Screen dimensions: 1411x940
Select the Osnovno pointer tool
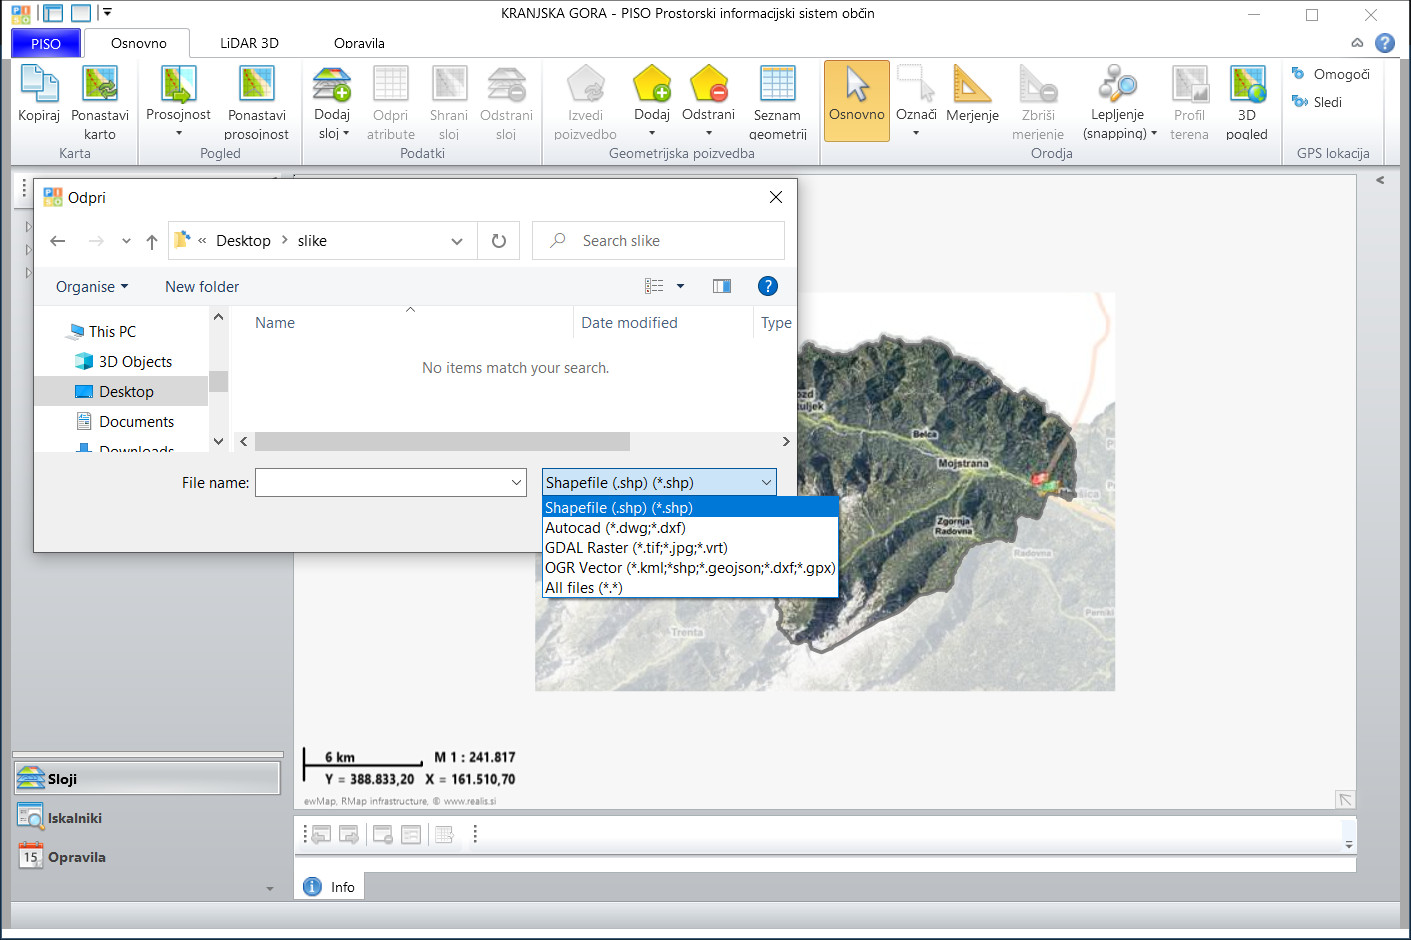pos(857,101)
